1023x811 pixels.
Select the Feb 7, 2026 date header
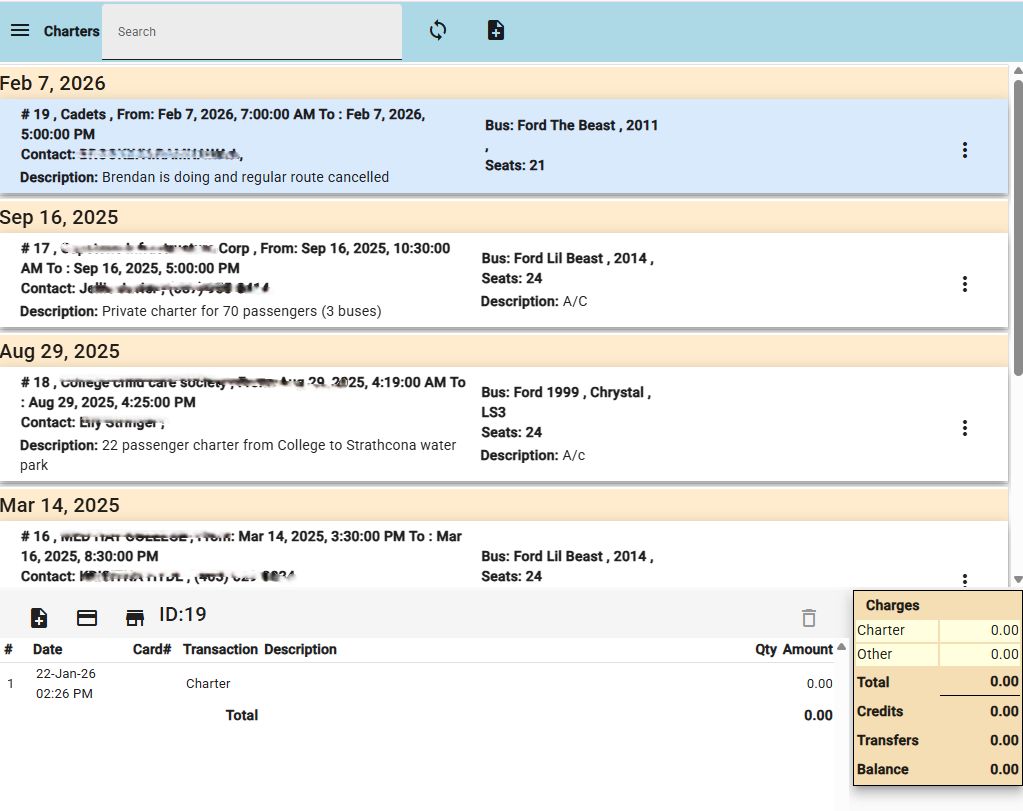pos(504,83)
